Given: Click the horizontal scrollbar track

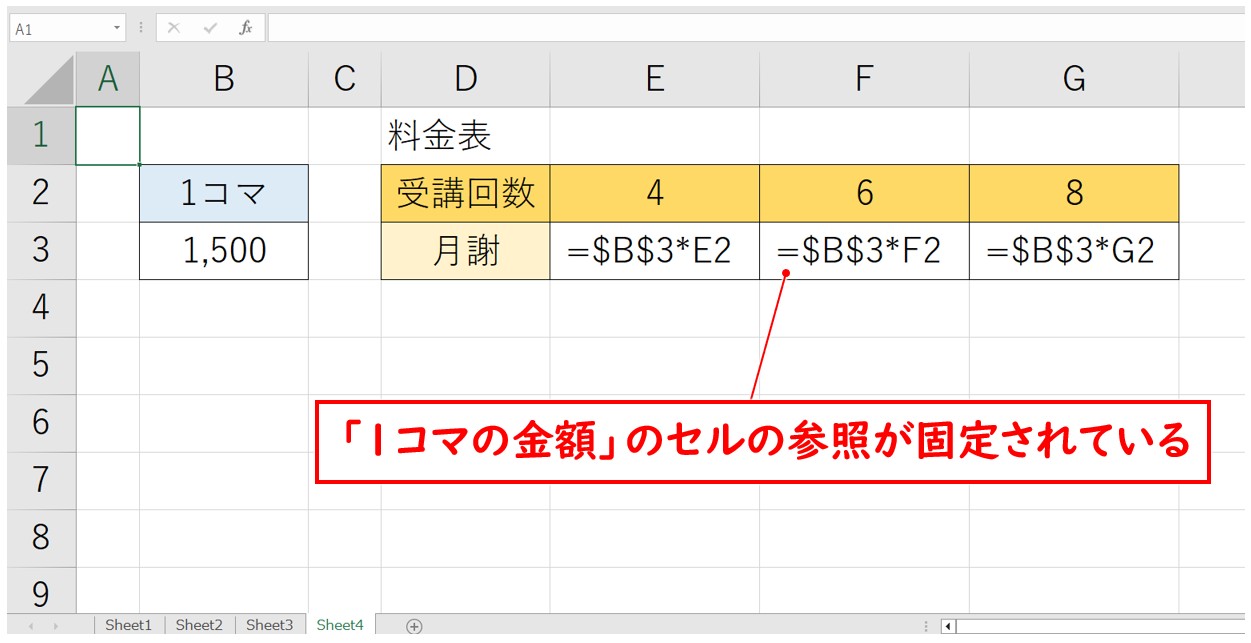Looking at the screenshot, I should pyautogui.click(x=1100, y=627).
